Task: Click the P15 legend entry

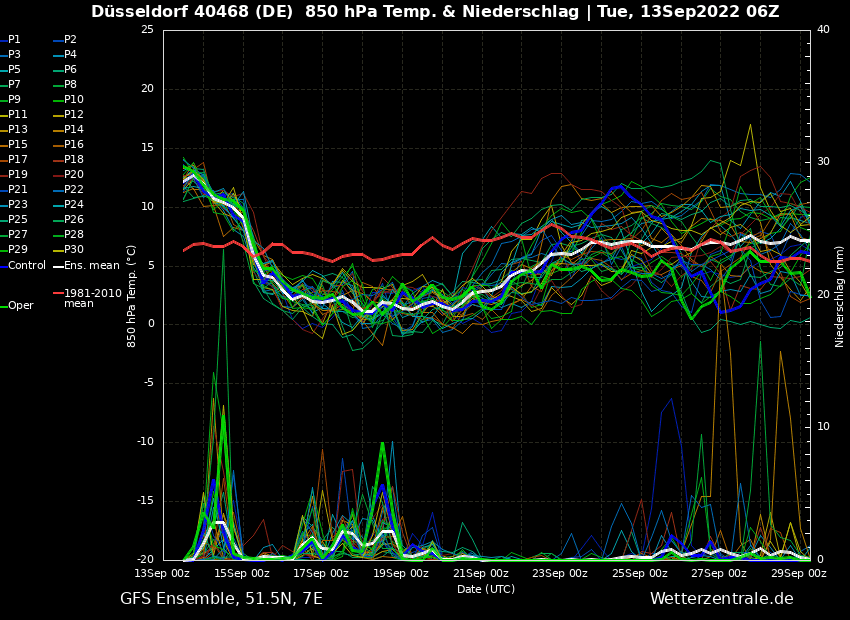Action: click(x=18, y=145)
